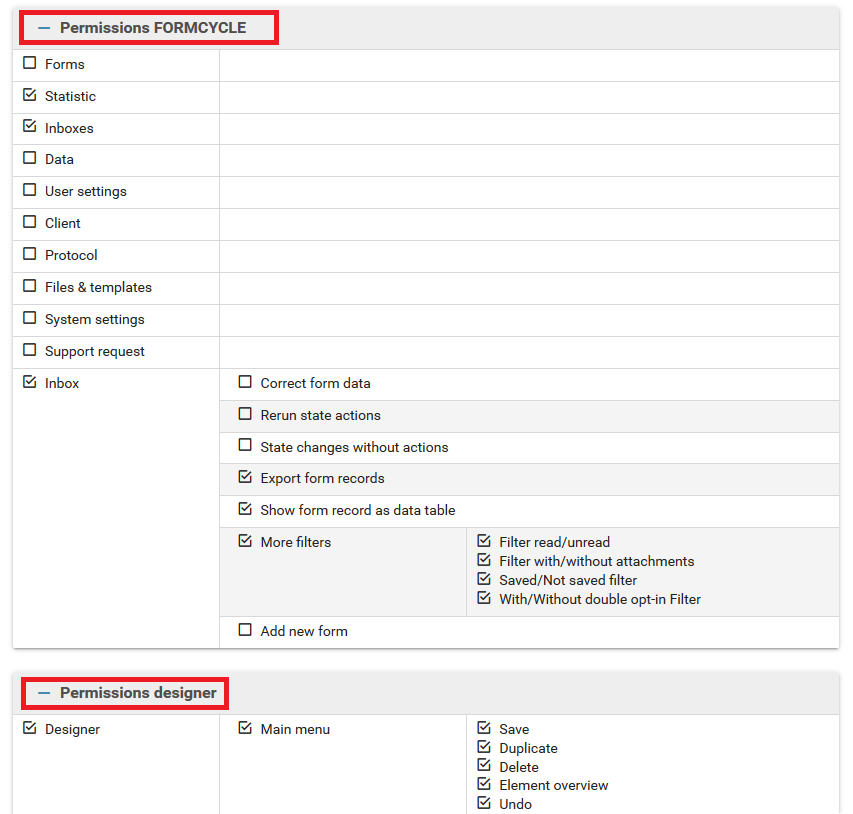Image resolution: width=853 pixels, height=814 pixels.
Task: Collapse the Permissions designer section
Action: point(44,693)
